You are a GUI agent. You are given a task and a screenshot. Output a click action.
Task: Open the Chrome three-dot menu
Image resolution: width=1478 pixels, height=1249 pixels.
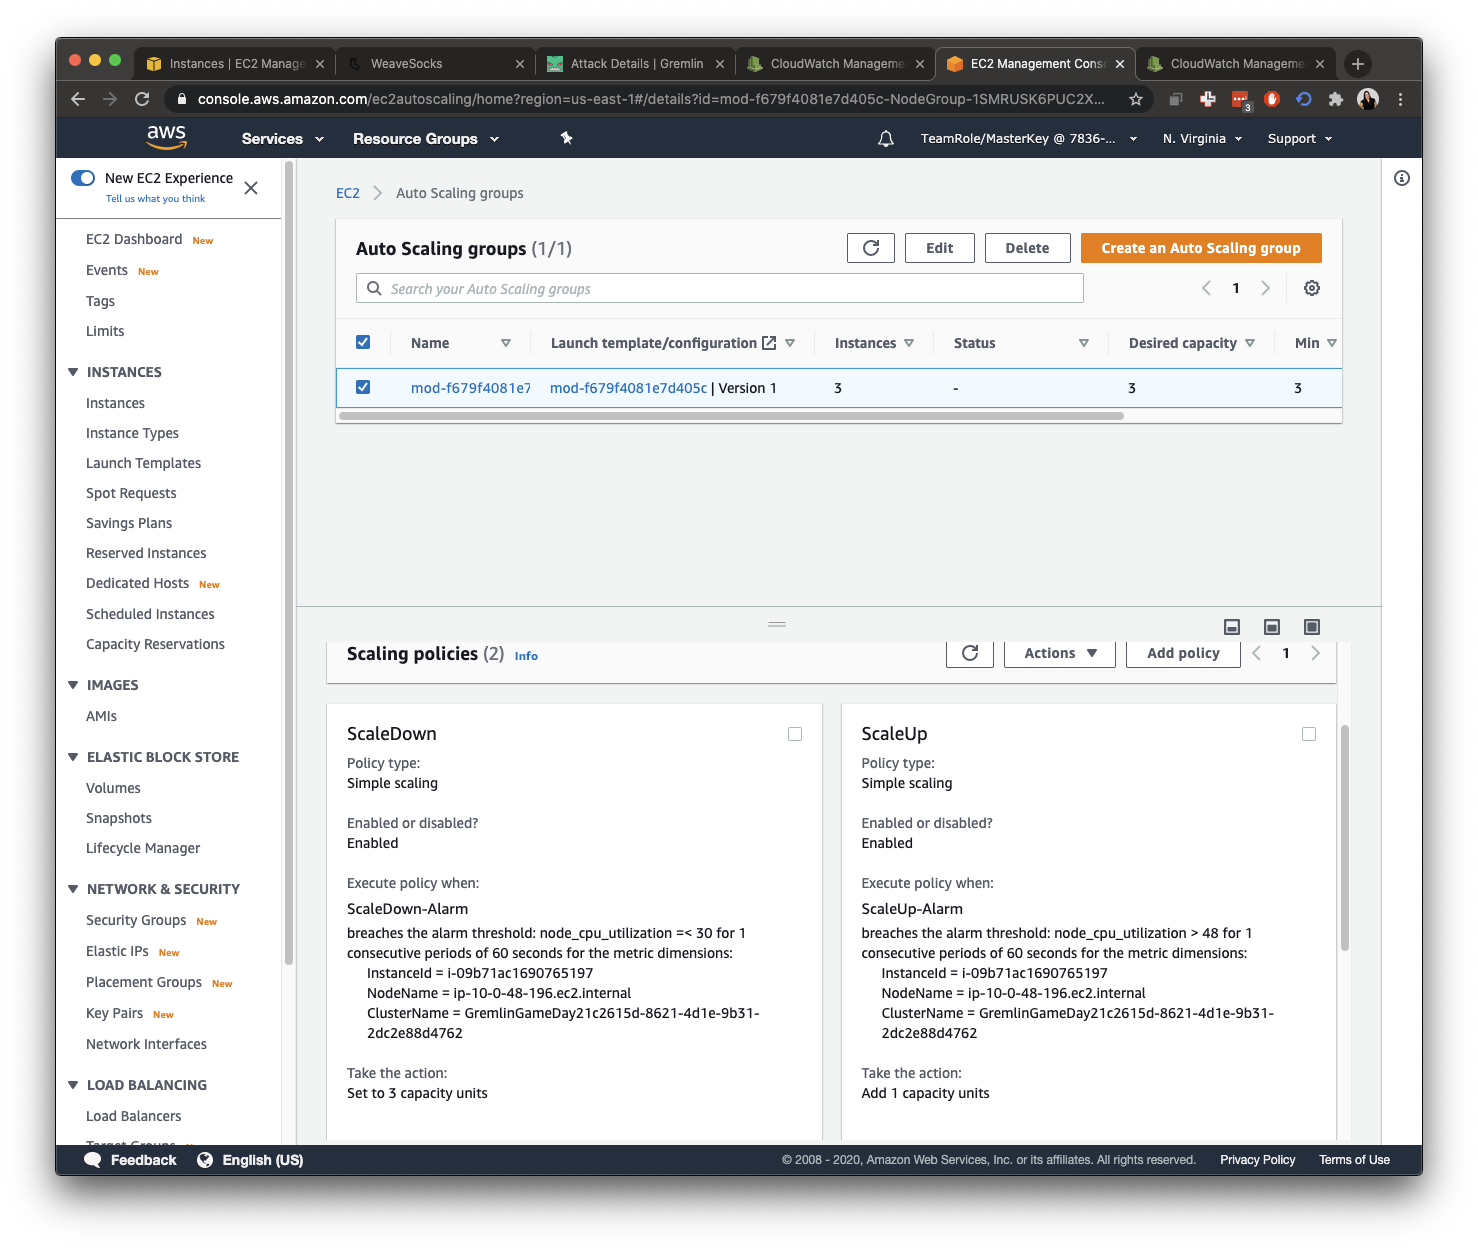point(1400,99)
